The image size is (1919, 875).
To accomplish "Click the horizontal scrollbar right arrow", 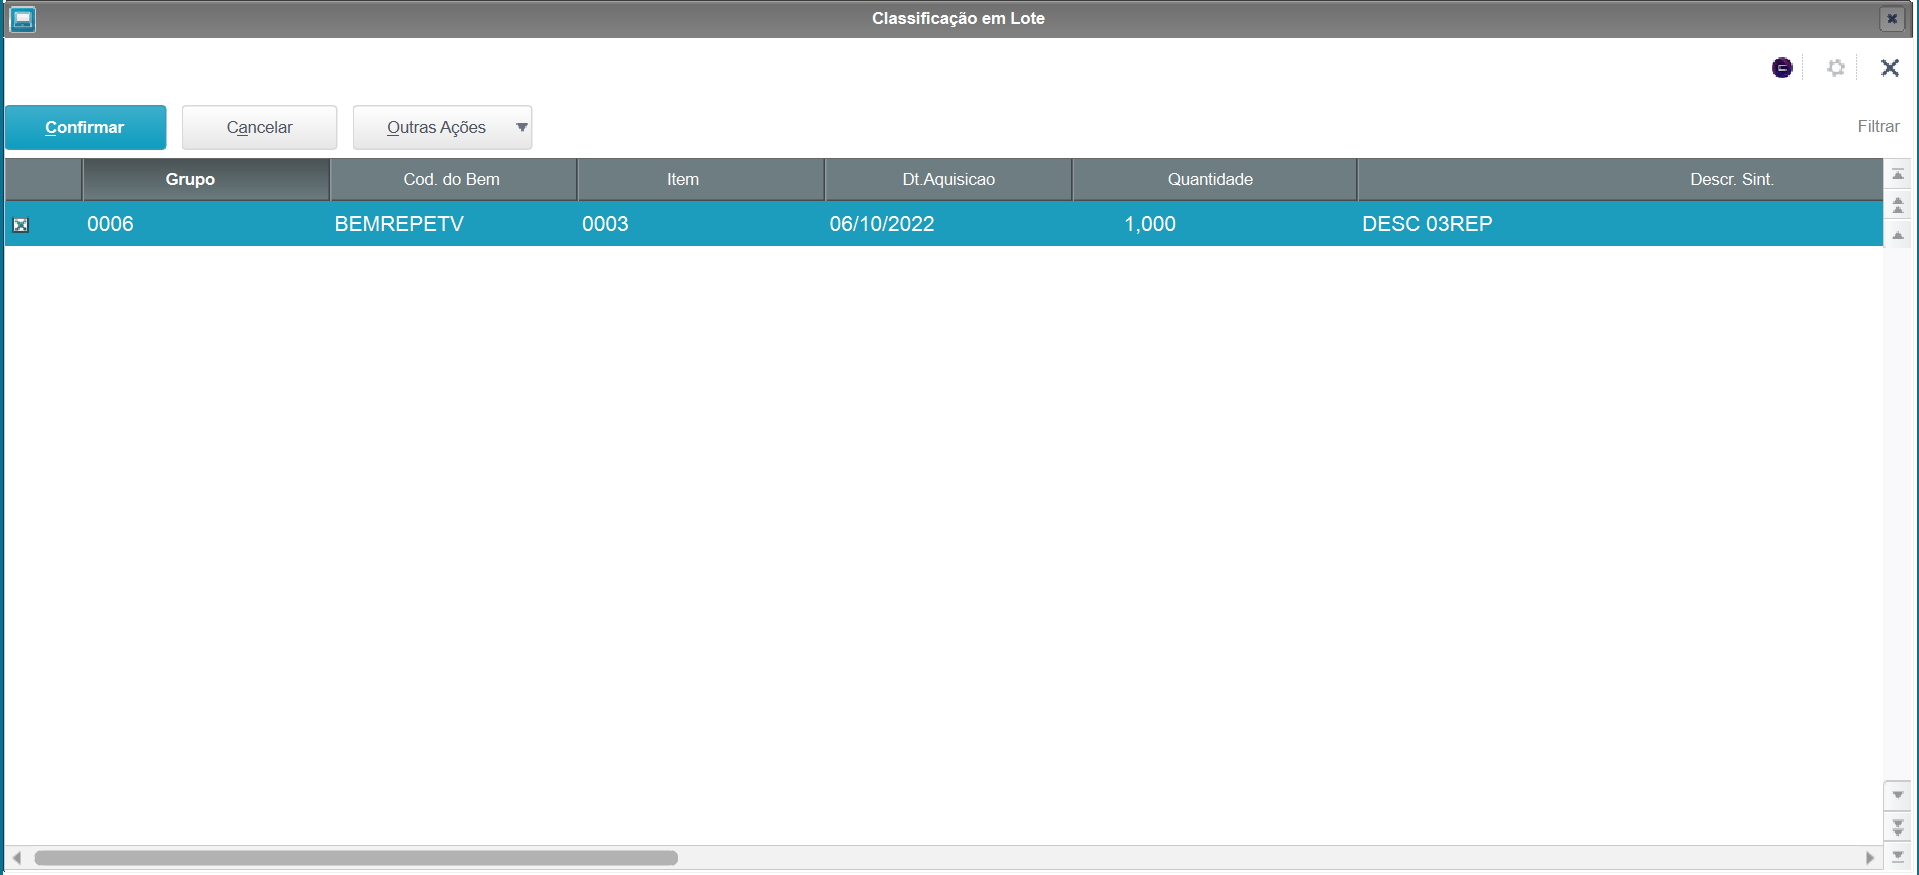I will coord(1869,858).
